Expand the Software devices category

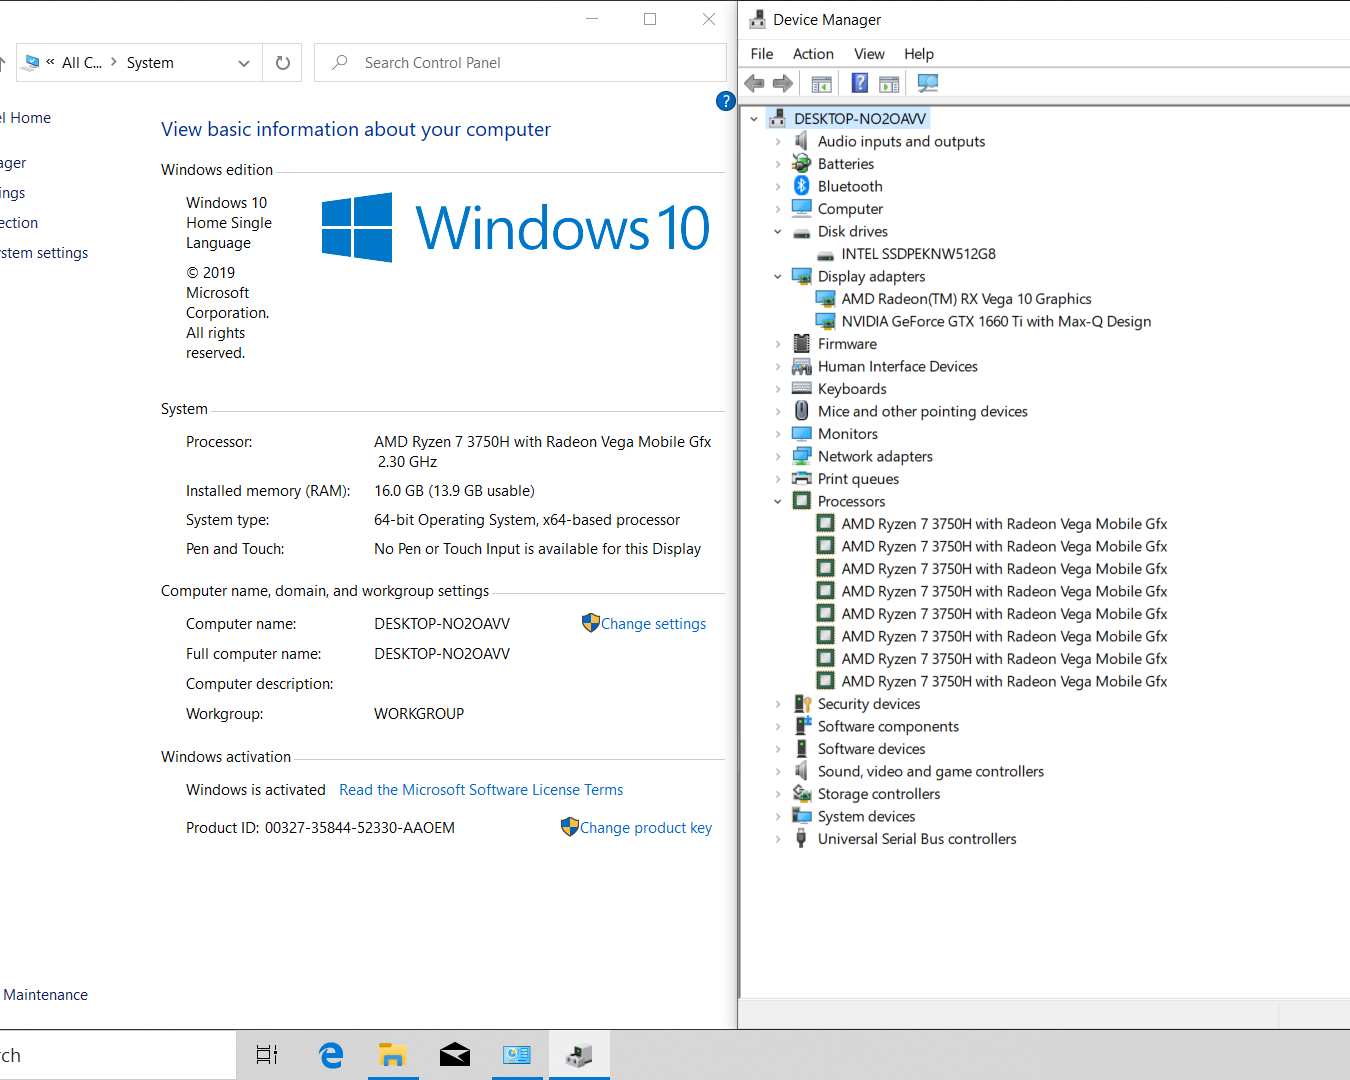(778, 749)
